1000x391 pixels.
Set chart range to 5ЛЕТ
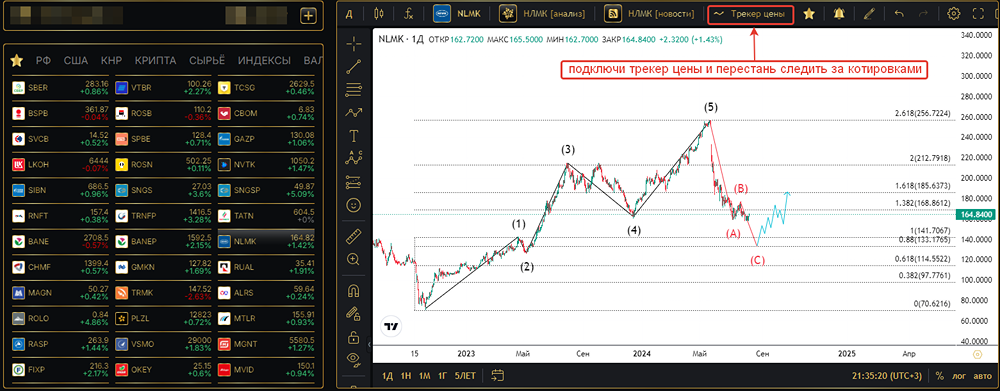coord(465,376)
